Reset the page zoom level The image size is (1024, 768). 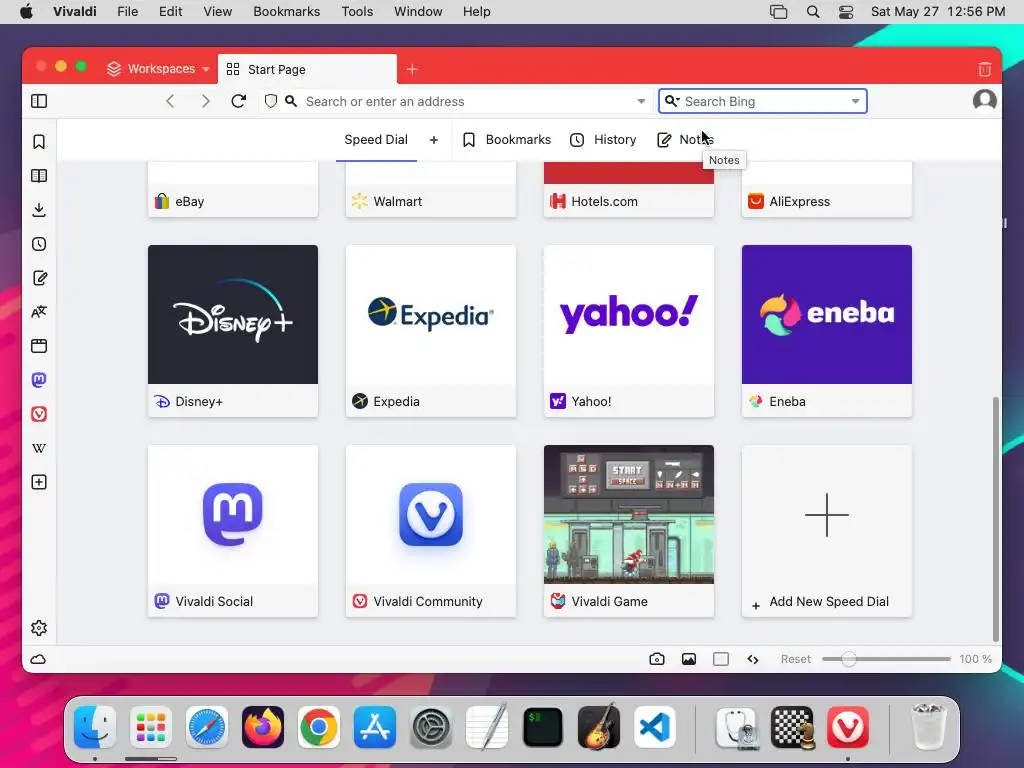pyautogui.click(x=795, y=659)
